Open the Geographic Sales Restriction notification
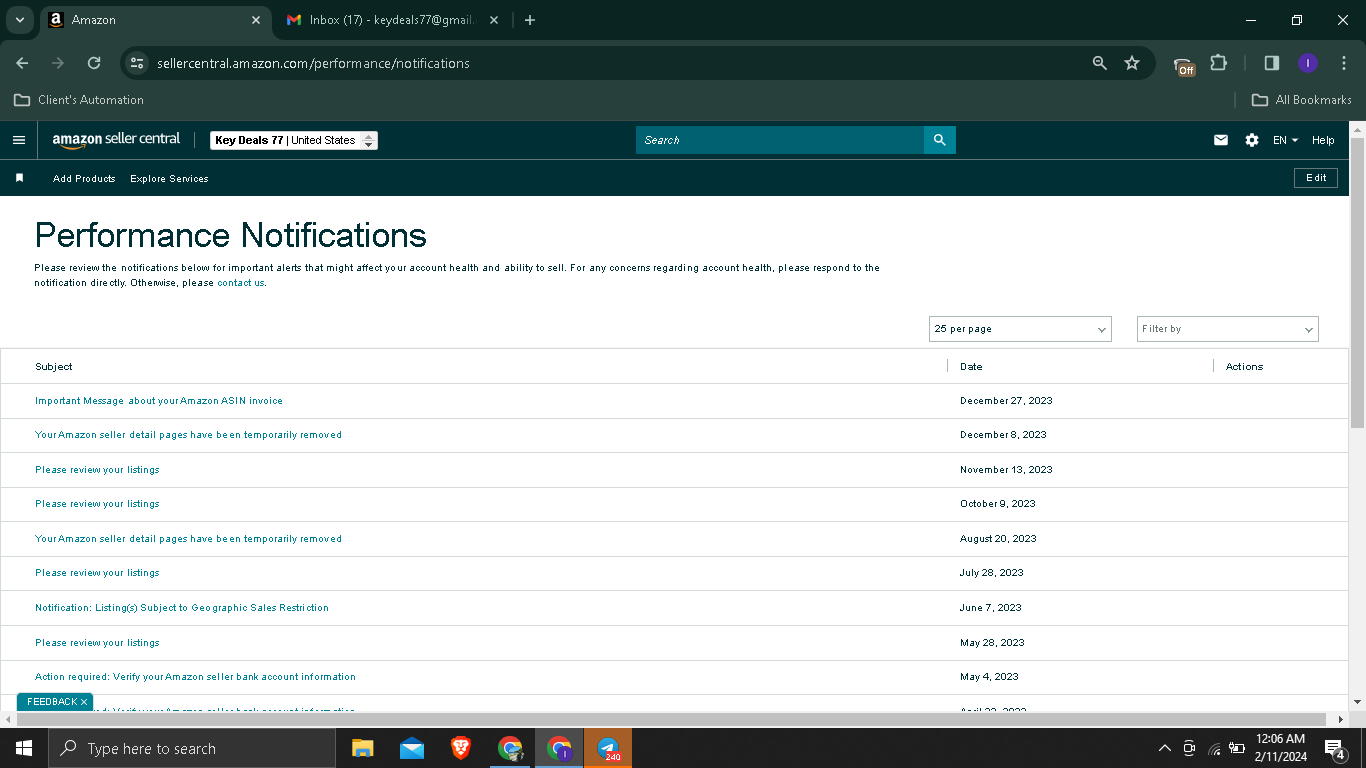This screenshot has height=768, width=1366. pos(182,608)
